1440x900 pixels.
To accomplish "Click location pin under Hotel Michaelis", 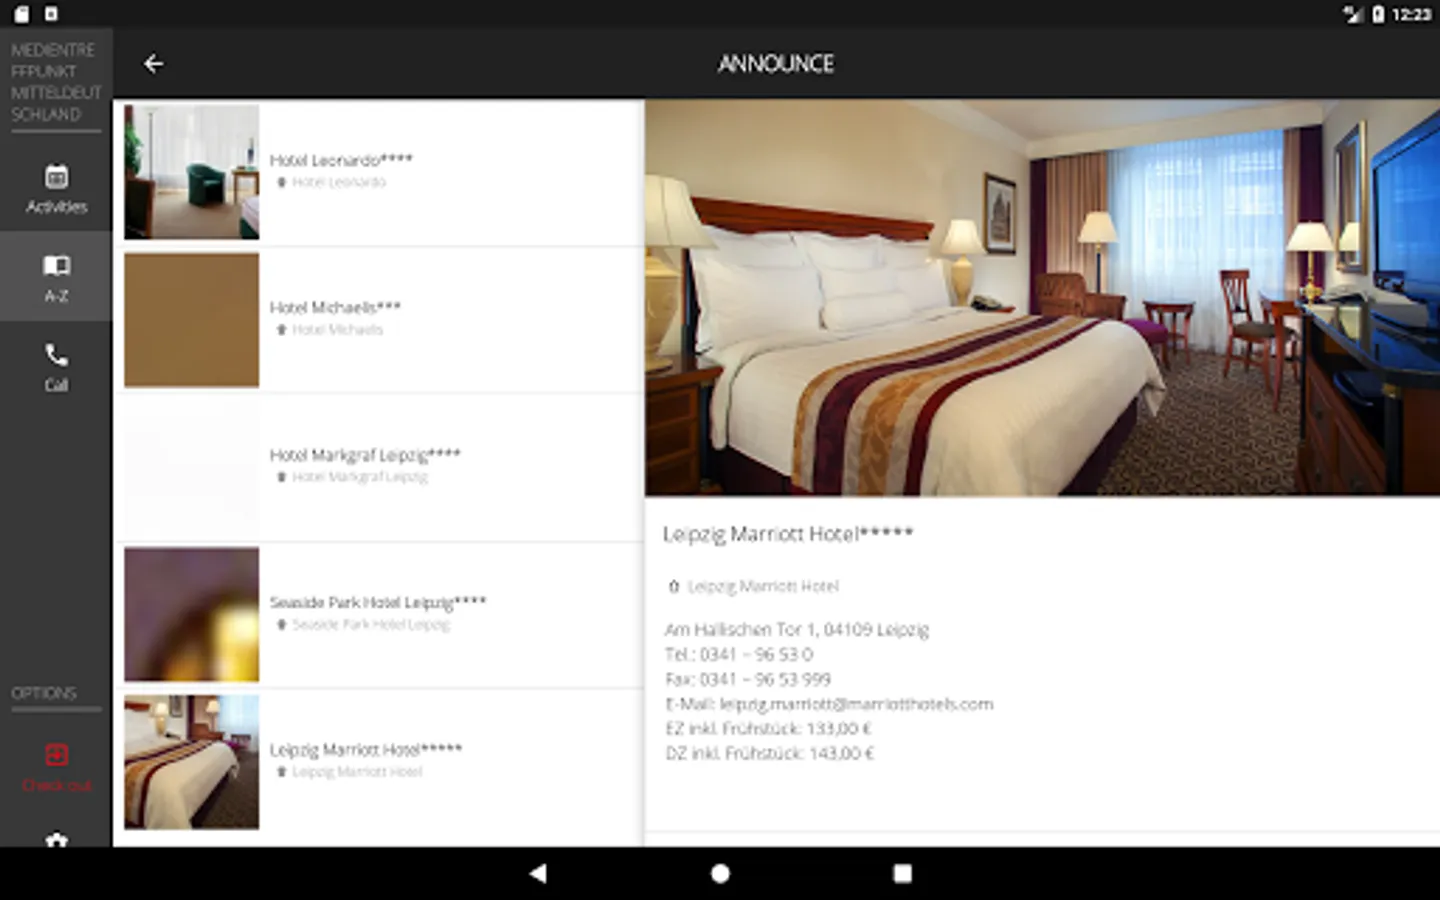I will (282, 329).
